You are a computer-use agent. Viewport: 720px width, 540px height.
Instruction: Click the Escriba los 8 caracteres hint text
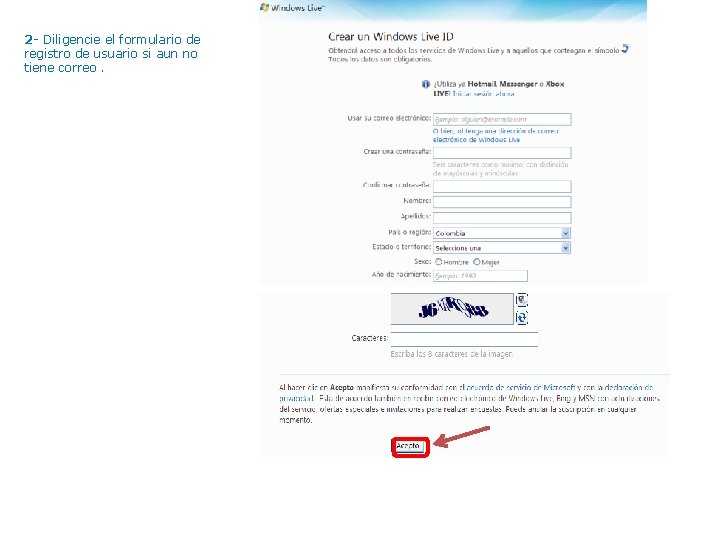click(451, 354)
